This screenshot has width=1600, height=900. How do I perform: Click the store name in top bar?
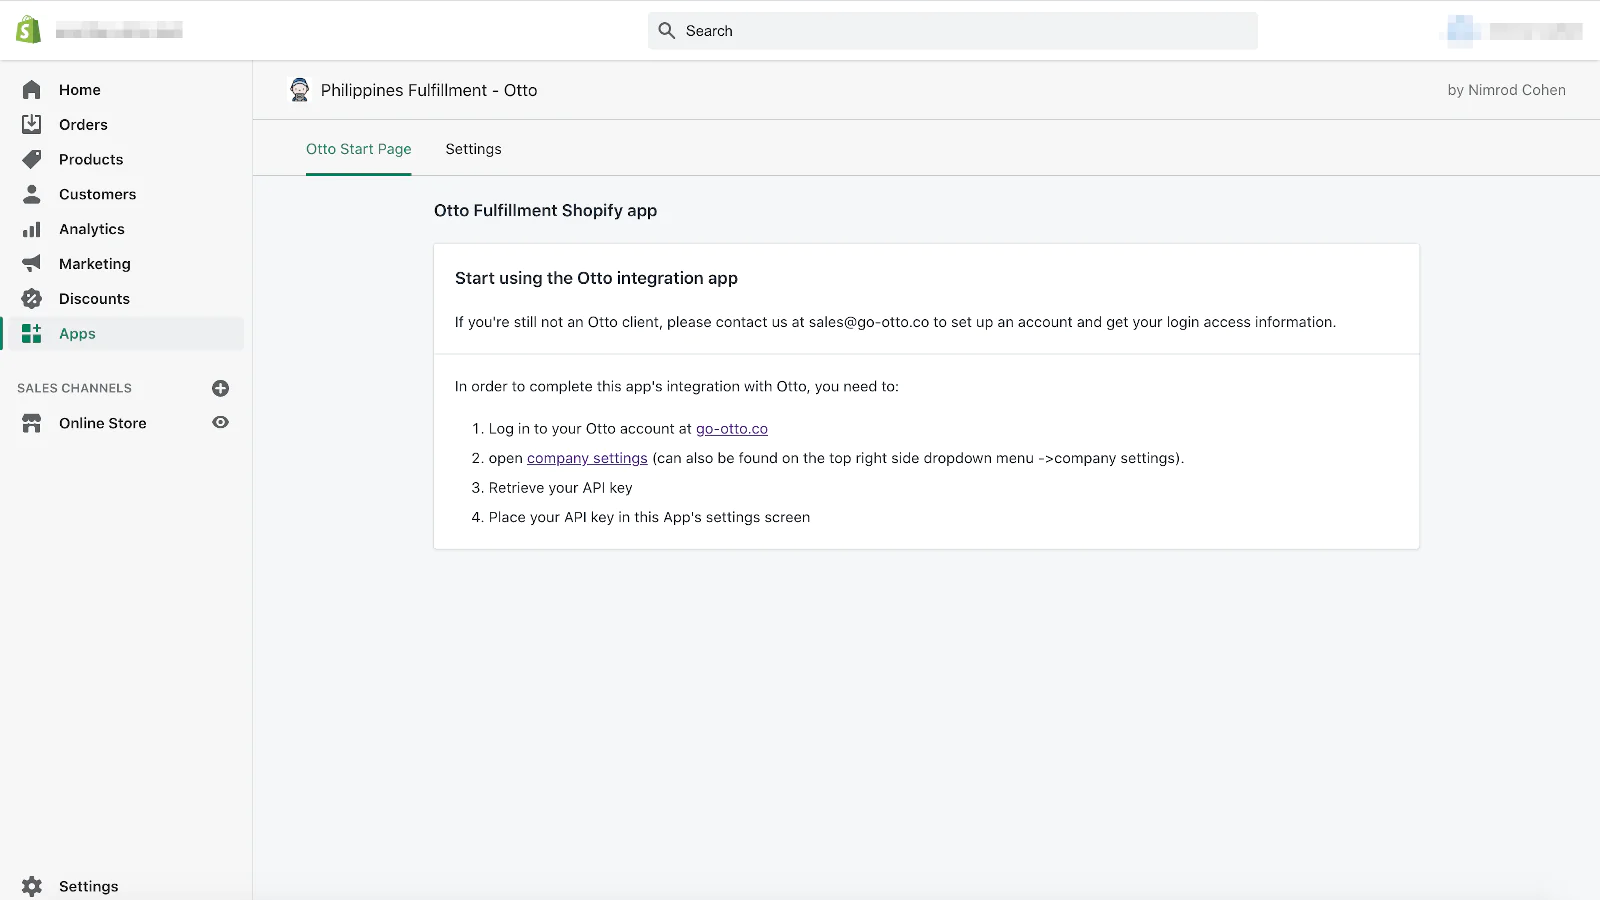(119, 31)
